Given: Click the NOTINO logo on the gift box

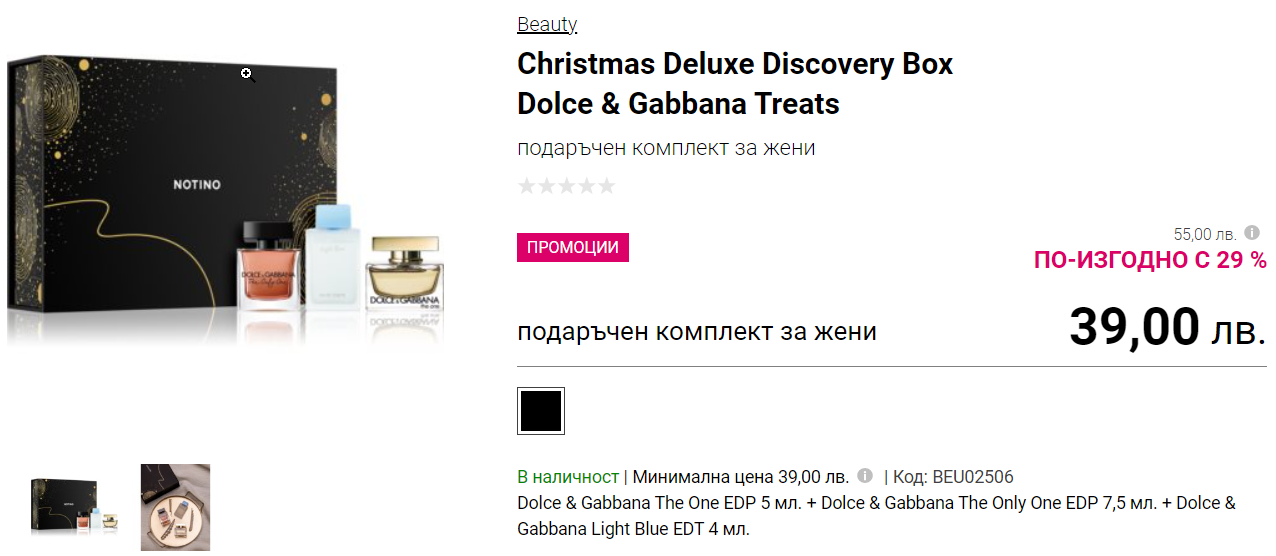Looking at the screenshot, I should point(197,185).
